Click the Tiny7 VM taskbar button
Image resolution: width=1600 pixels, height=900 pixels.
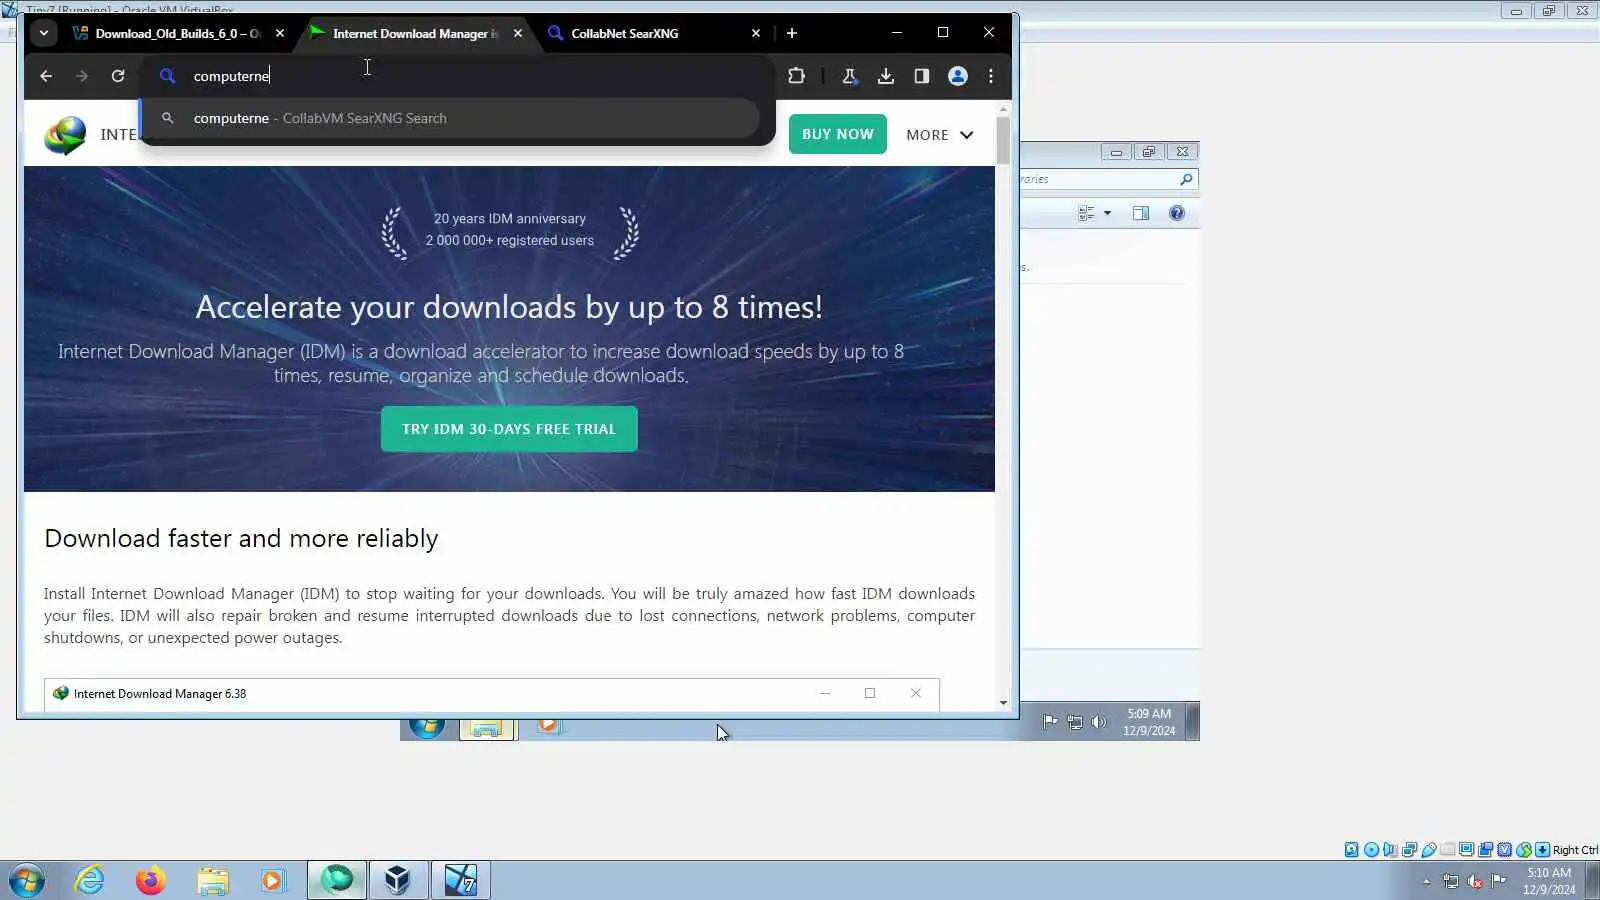460,880
